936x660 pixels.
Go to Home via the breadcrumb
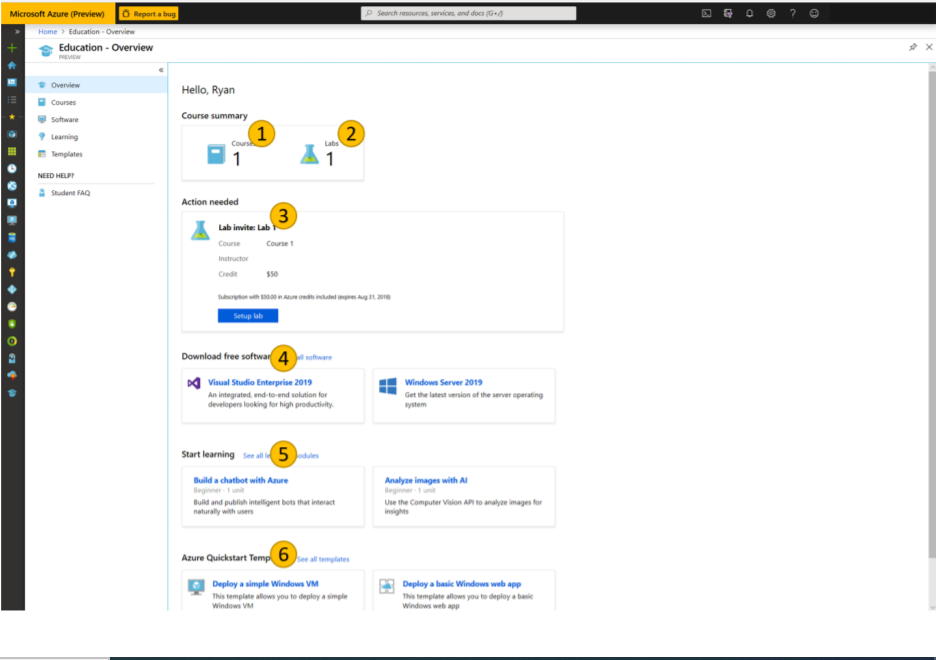coord(48,32)
